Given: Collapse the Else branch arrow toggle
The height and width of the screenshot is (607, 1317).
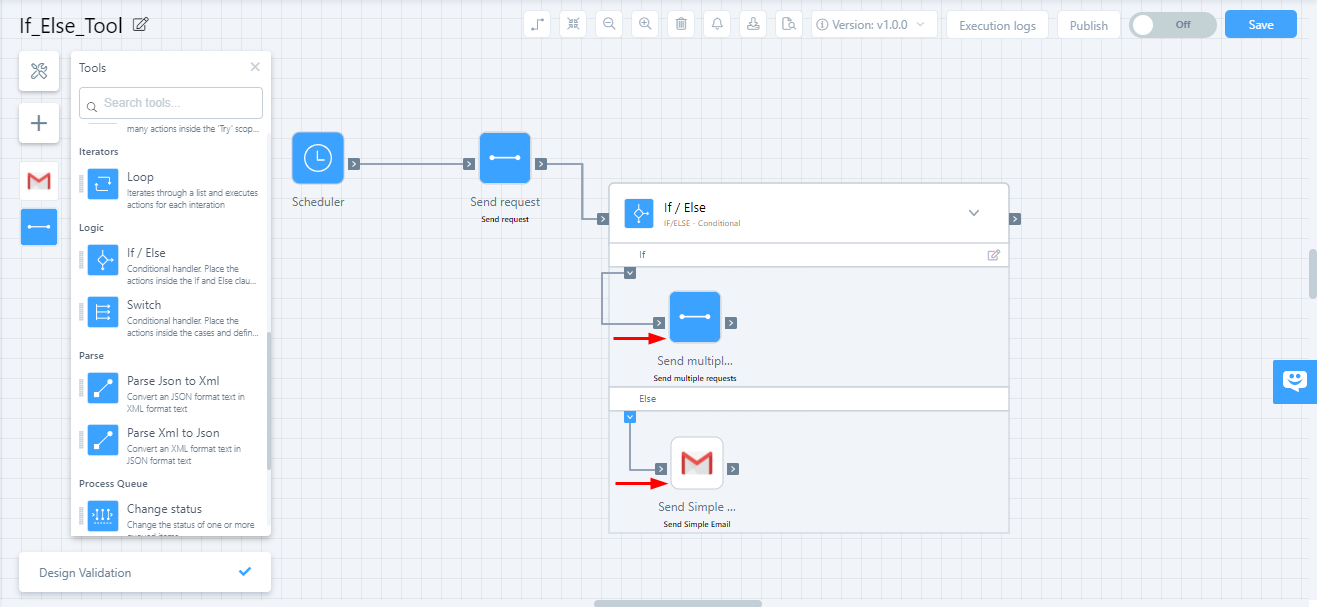Looking at the screenshot, I should [x=630, y=416].
